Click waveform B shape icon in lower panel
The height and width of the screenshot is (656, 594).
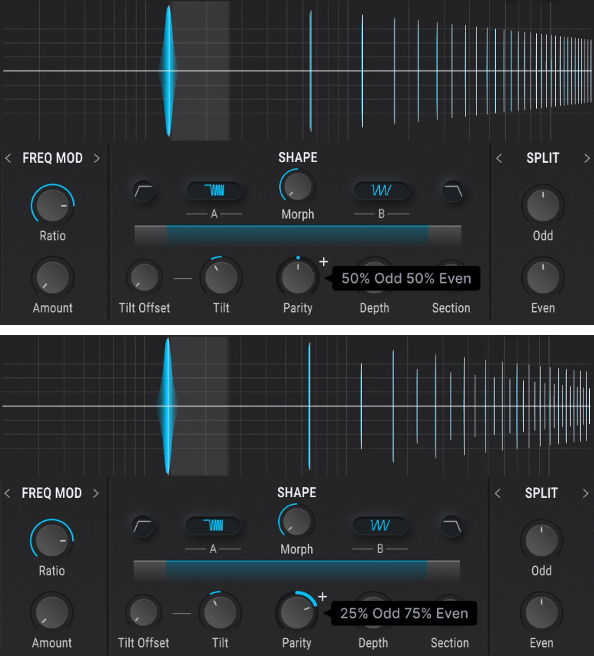click(x=380, y=525)
